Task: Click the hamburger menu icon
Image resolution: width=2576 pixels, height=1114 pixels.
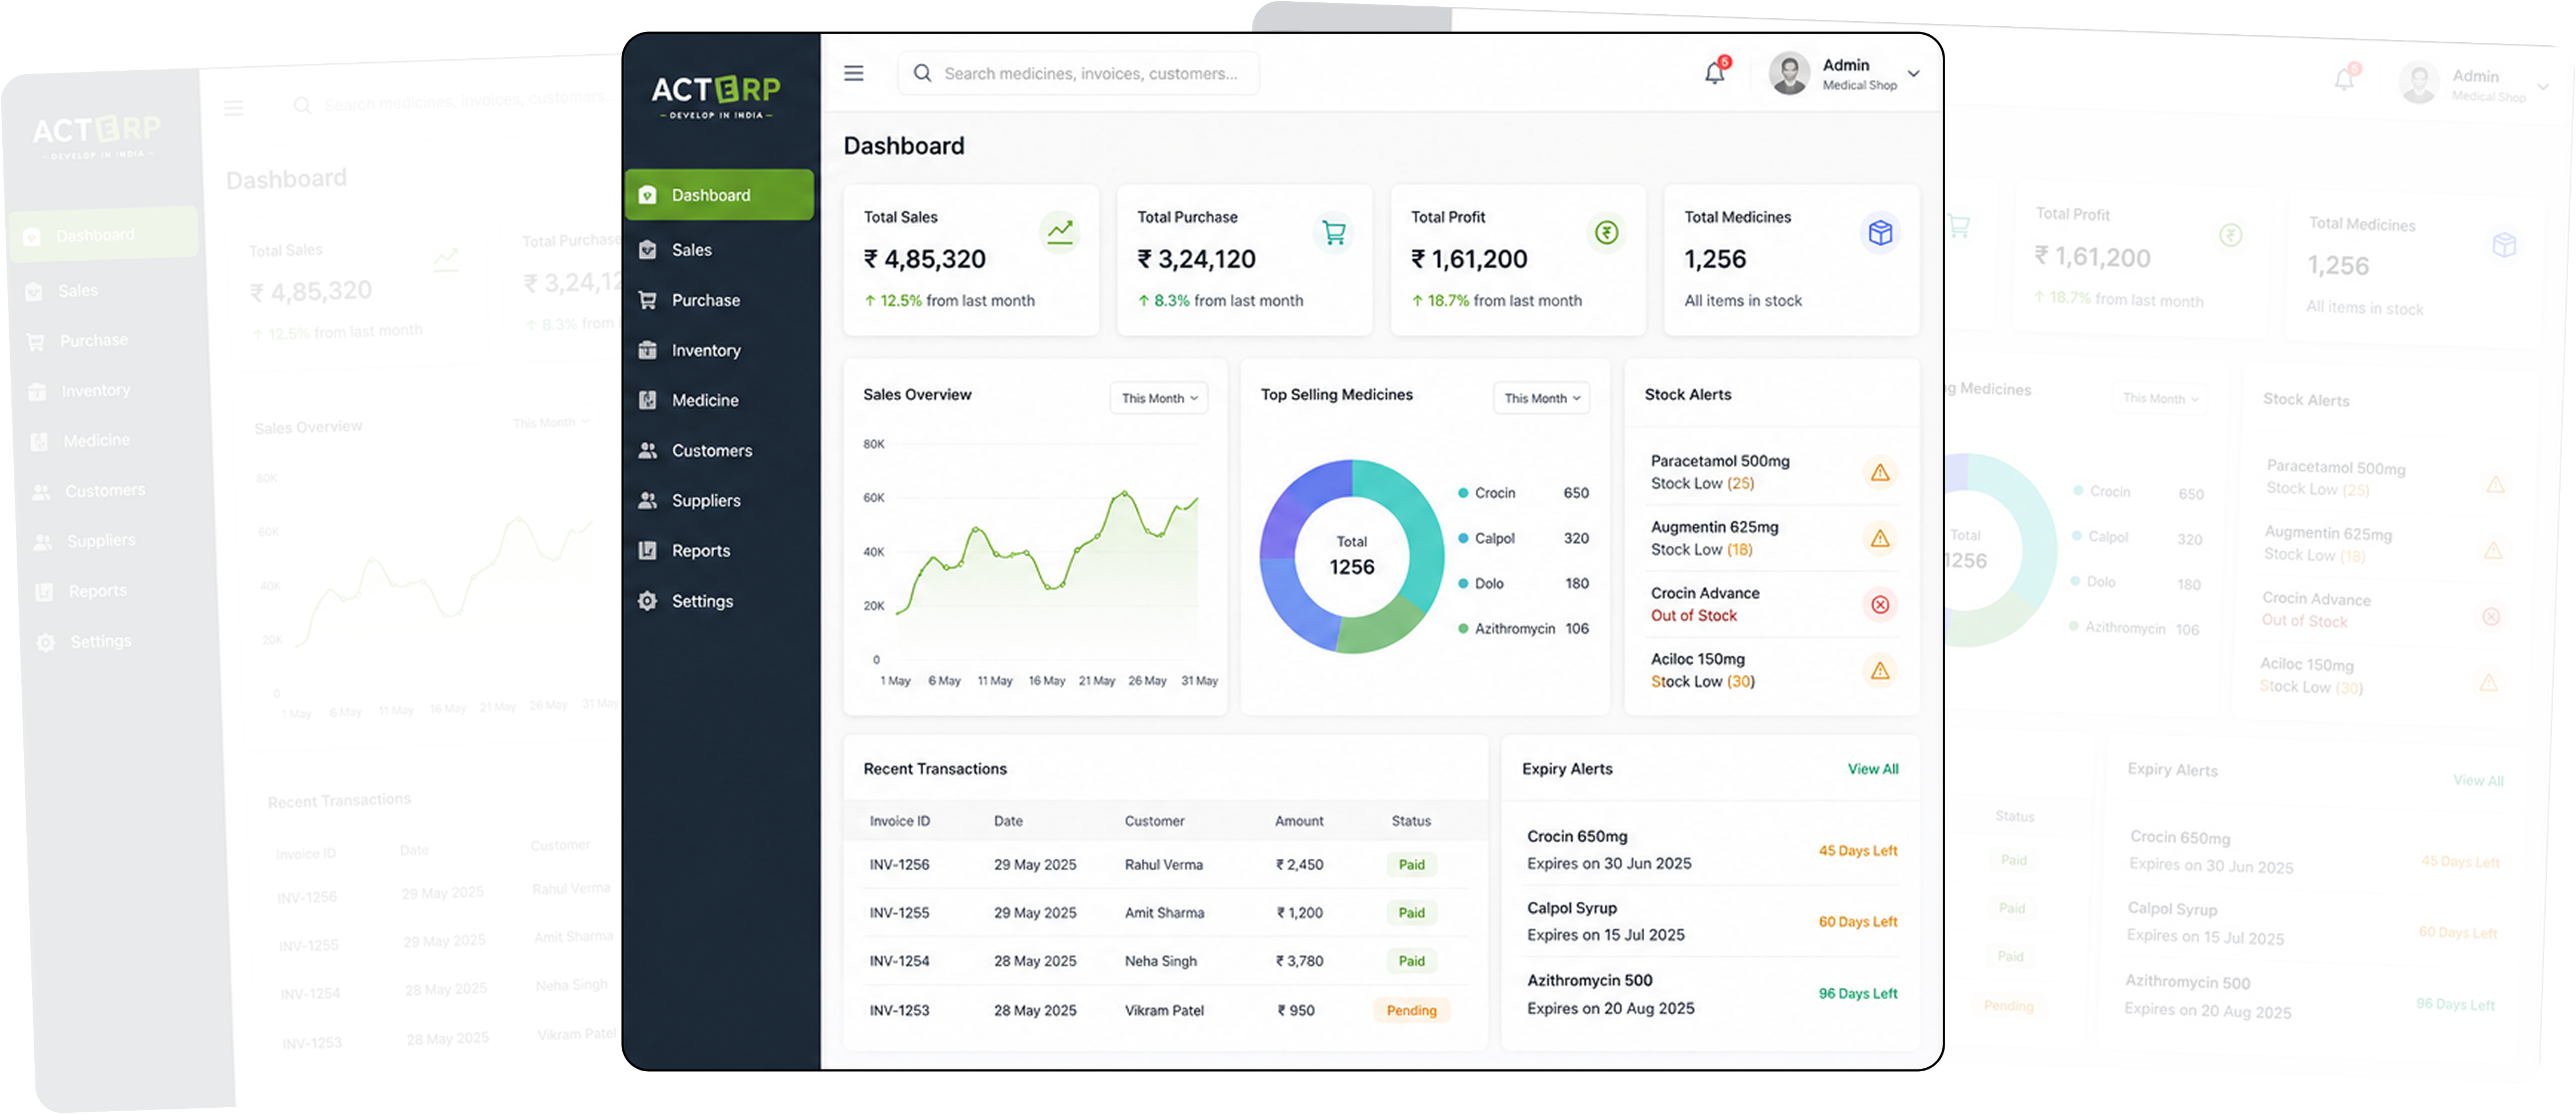Action: click(853, 73)
